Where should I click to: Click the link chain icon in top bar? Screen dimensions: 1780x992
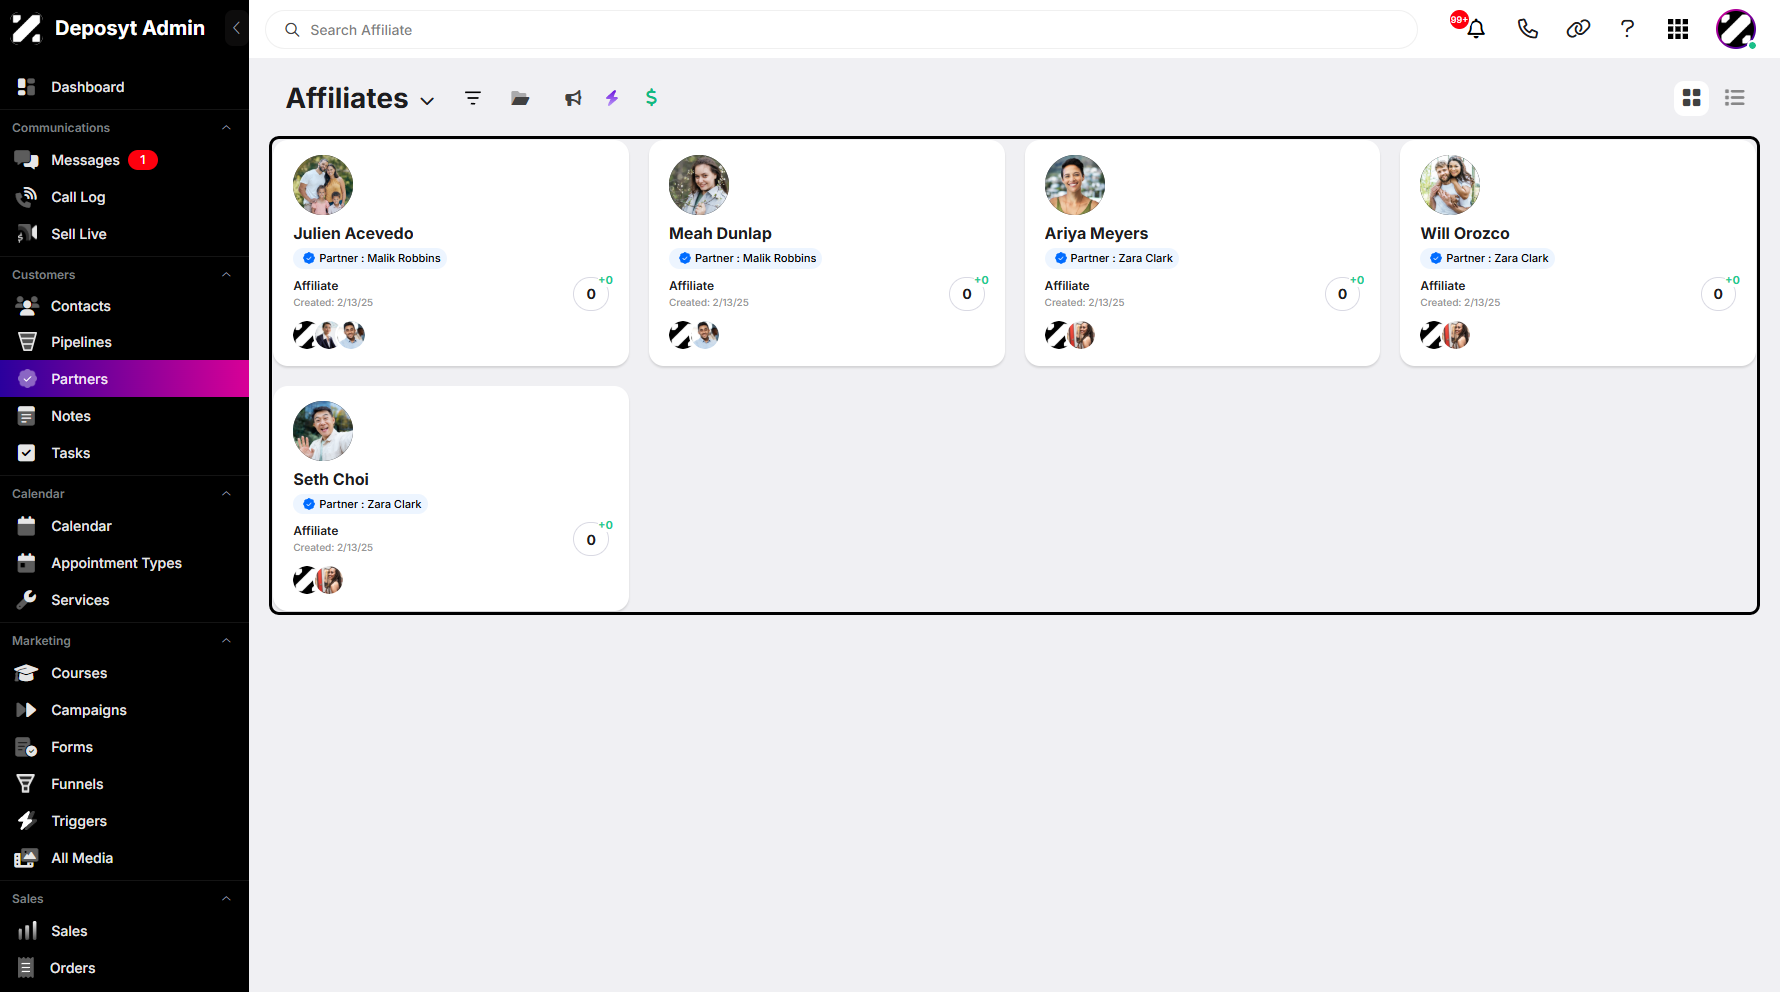point(1578,29)
